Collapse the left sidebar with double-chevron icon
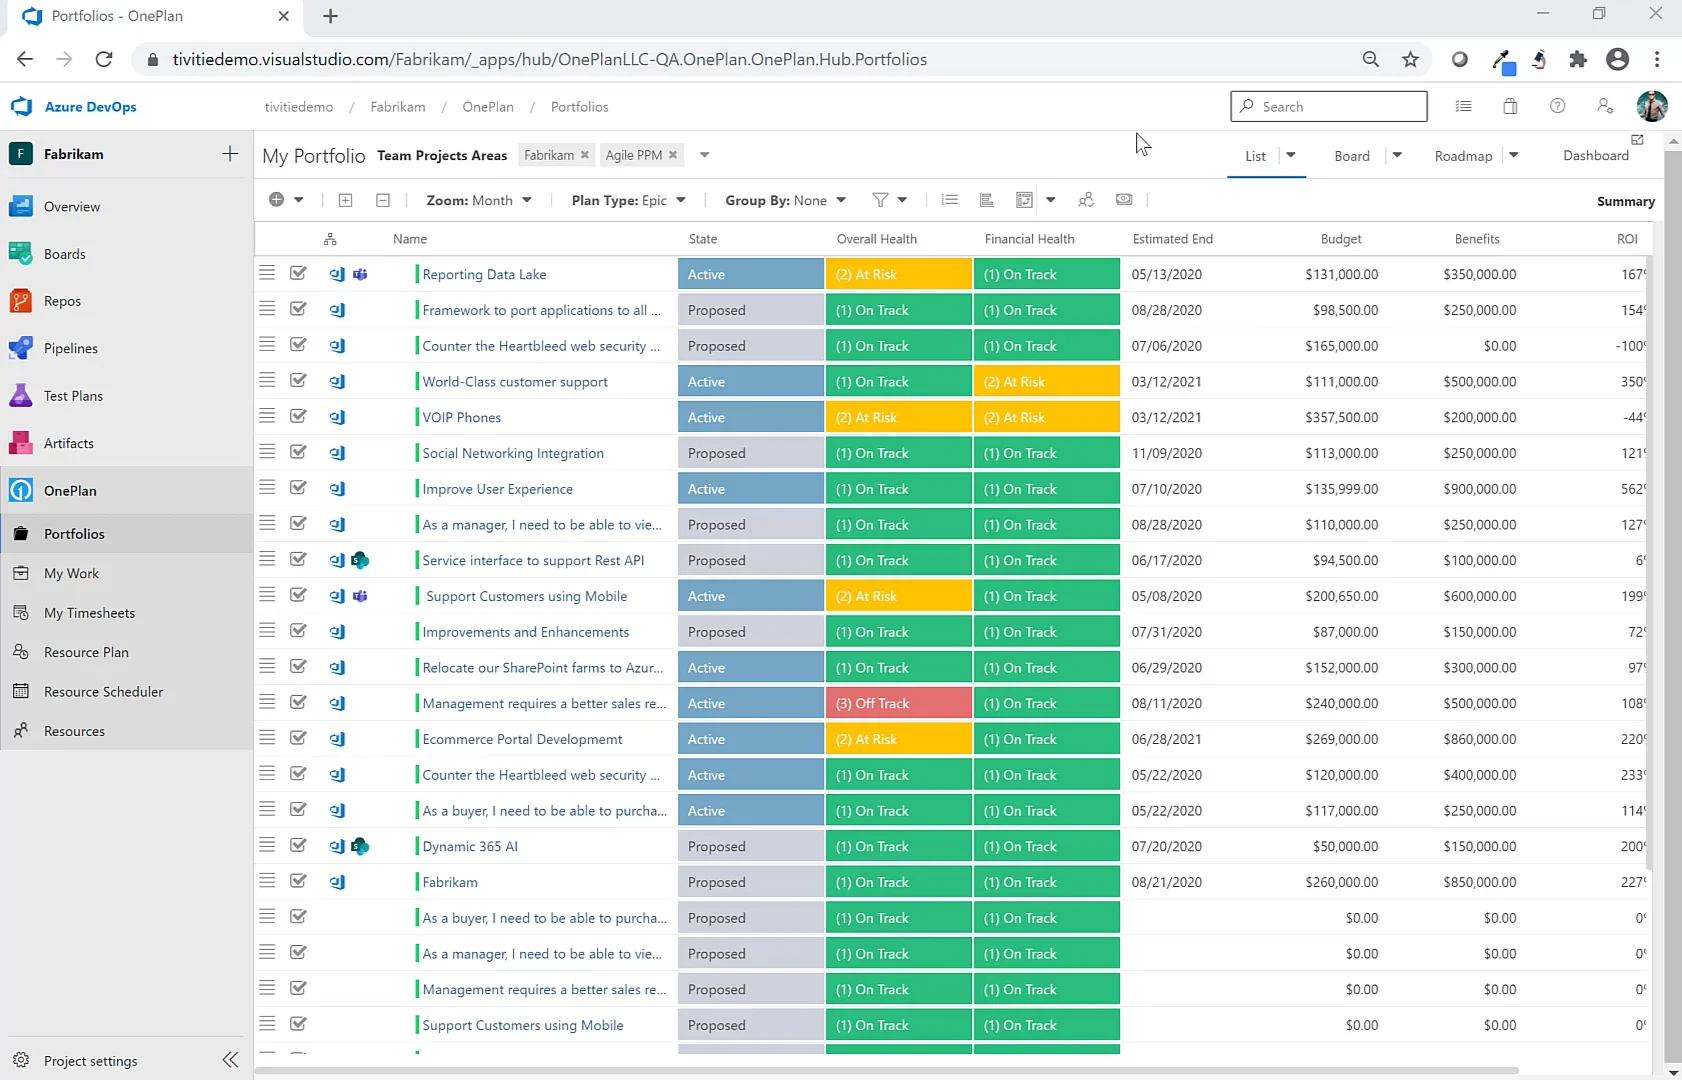 pyautogui.click(x=230, y=1060)
